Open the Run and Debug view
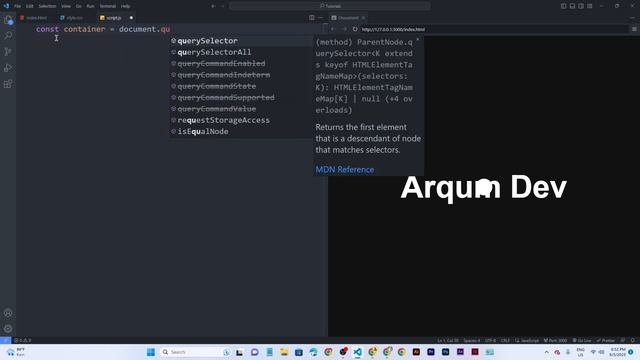This screenshot has height=360, width=640. (x=8, y=68)
